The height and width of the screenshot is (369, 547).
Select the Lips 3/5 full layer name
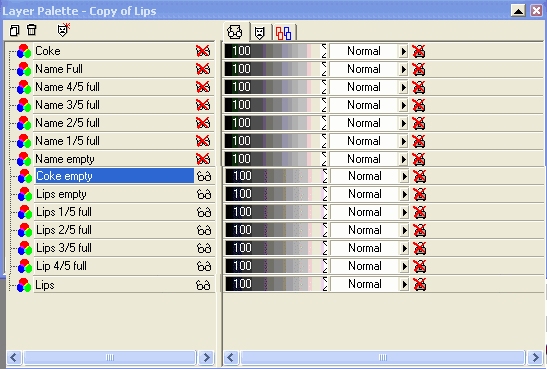[64, 248]
